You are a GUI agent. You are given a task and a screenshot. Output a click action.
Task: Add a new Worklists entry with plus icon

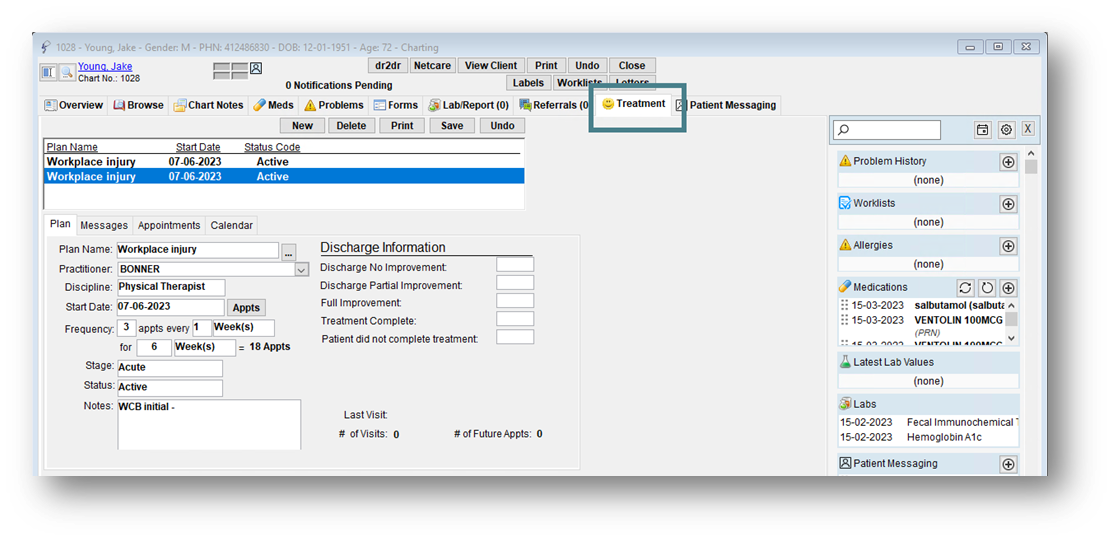pos(1008,204)
